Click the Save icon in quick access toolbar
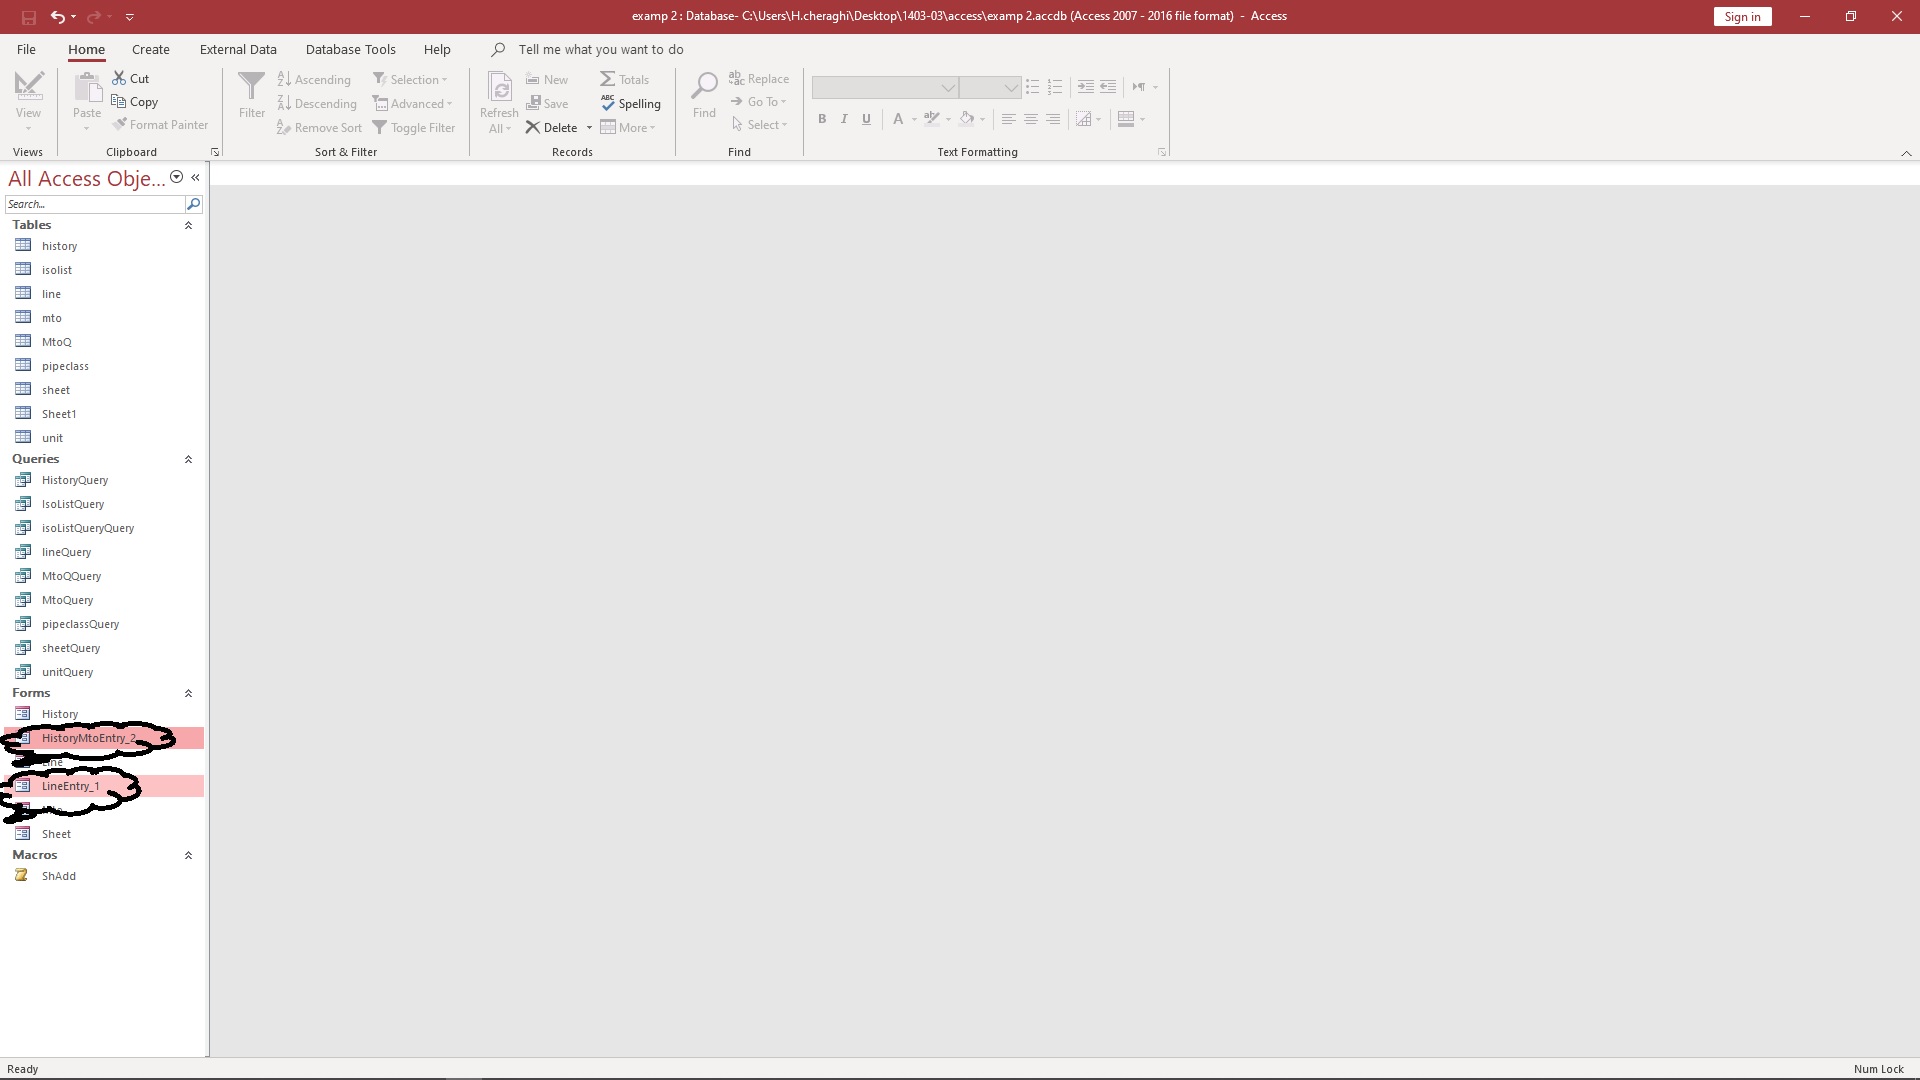 (x=28, y=17)
